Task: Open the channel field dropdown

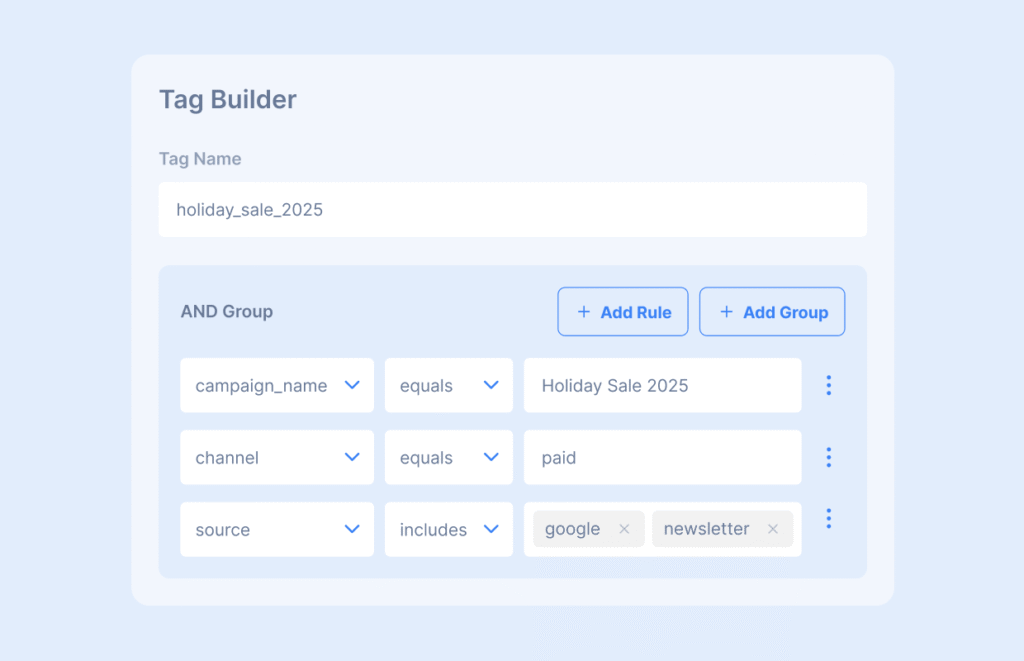Action: [x=277, y=457]
